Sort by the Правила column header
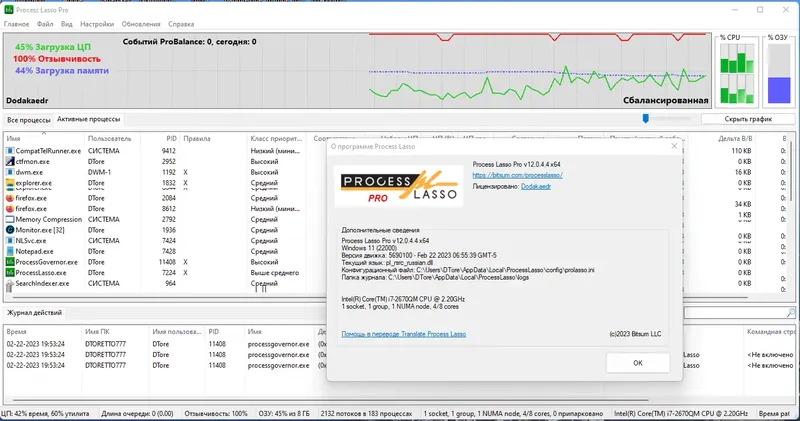The height and width of the screenshot is (421, 800). (213, 138)
